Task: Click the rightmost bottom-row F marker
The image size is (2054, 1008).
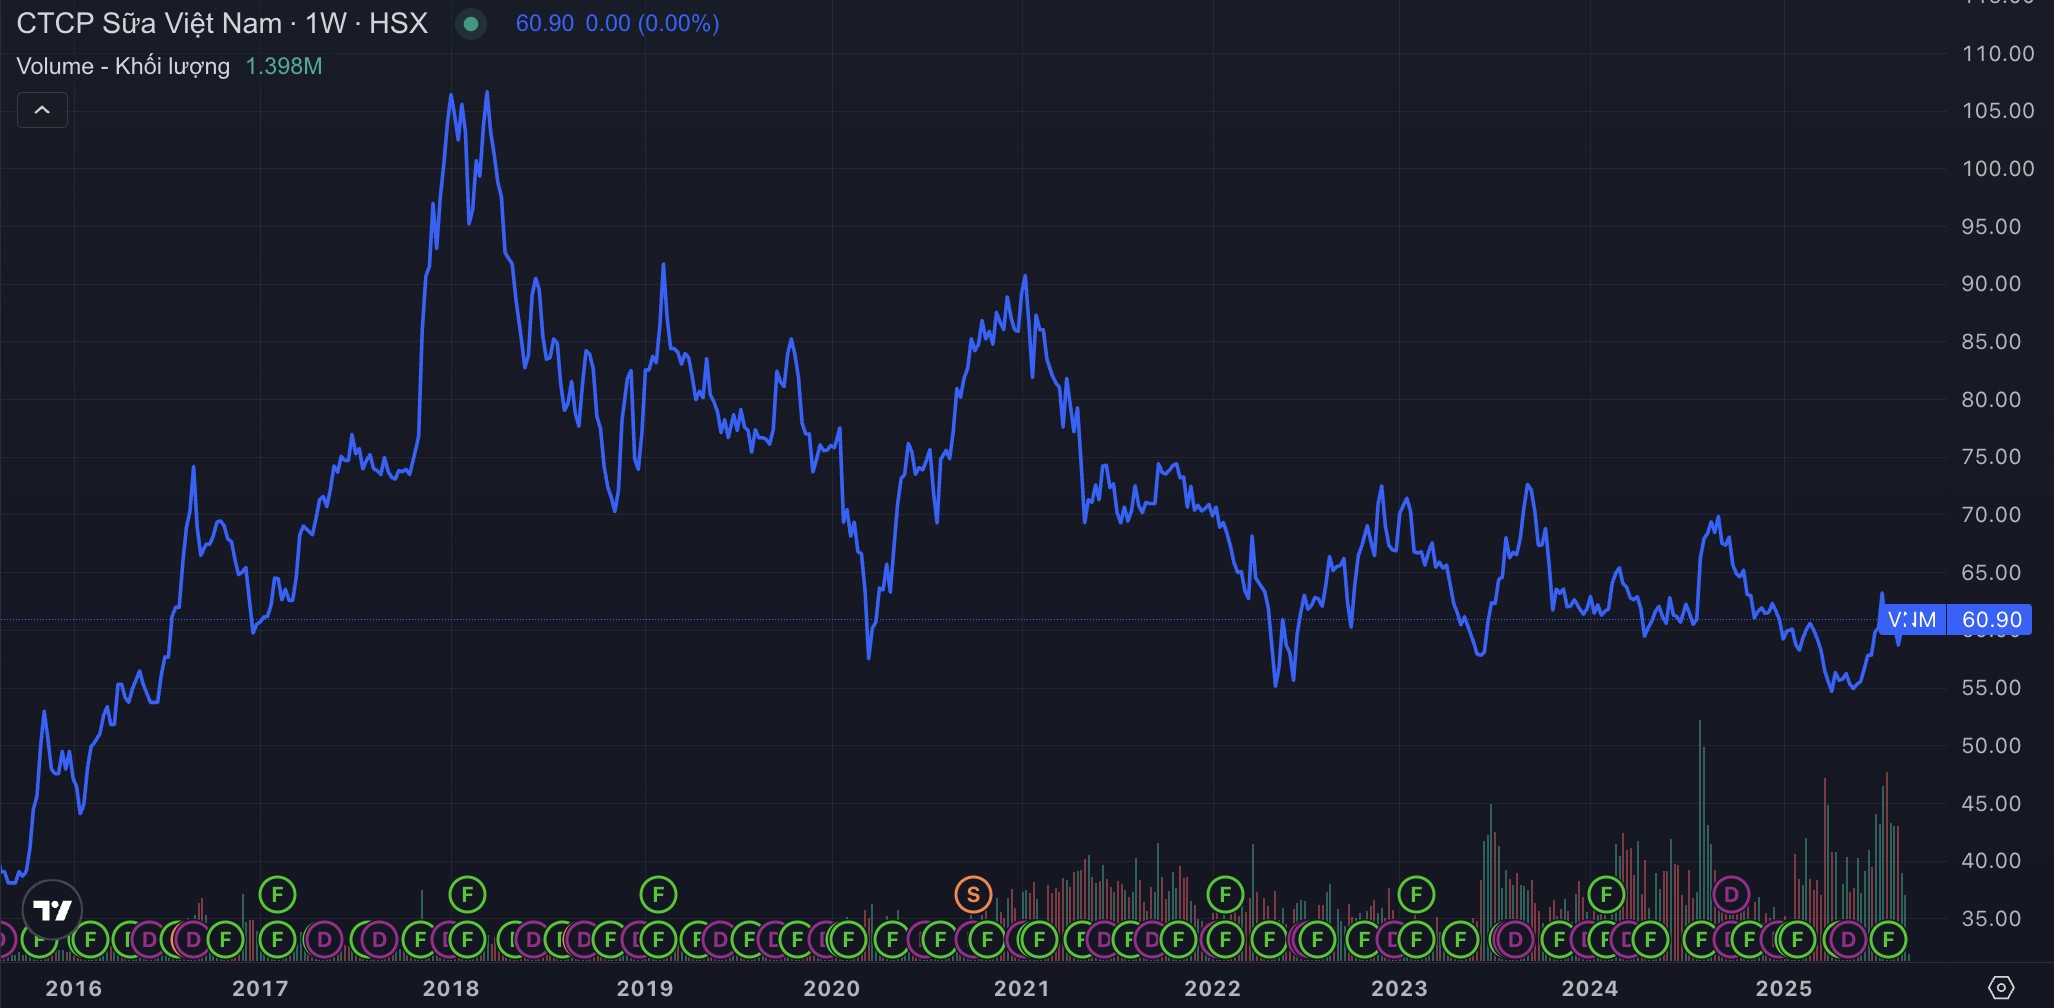Action: tap(1889, 939)
